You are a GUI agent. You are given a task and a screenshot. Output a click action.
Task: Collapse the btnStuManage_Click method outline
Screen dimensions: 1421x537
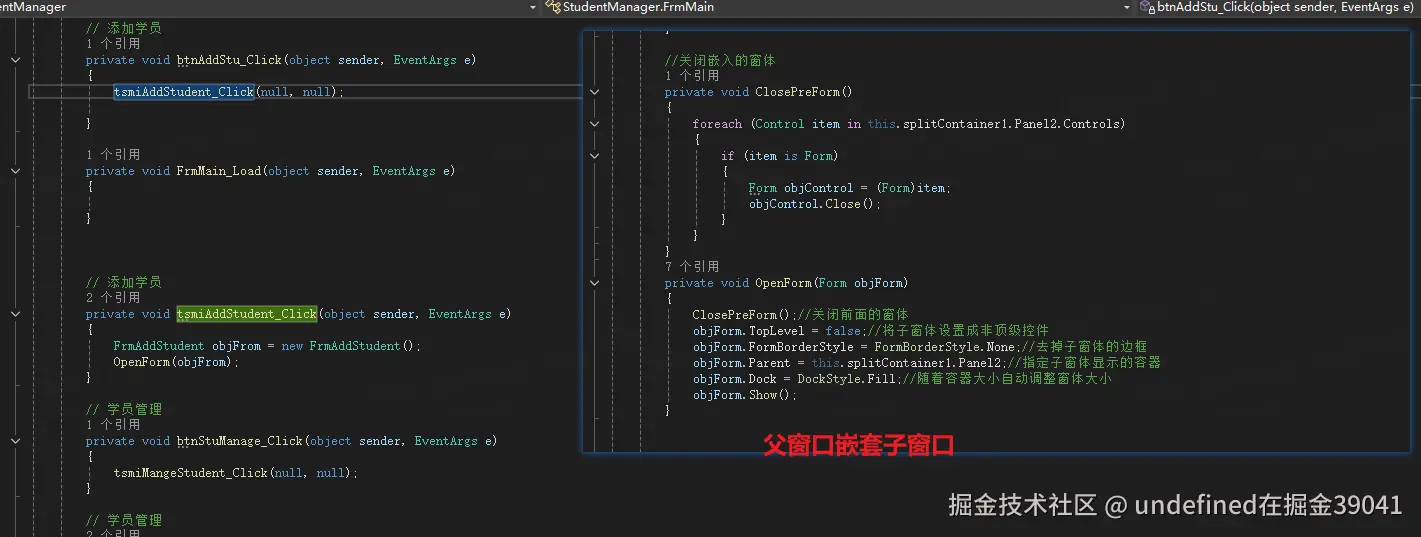tap(15, 441)
